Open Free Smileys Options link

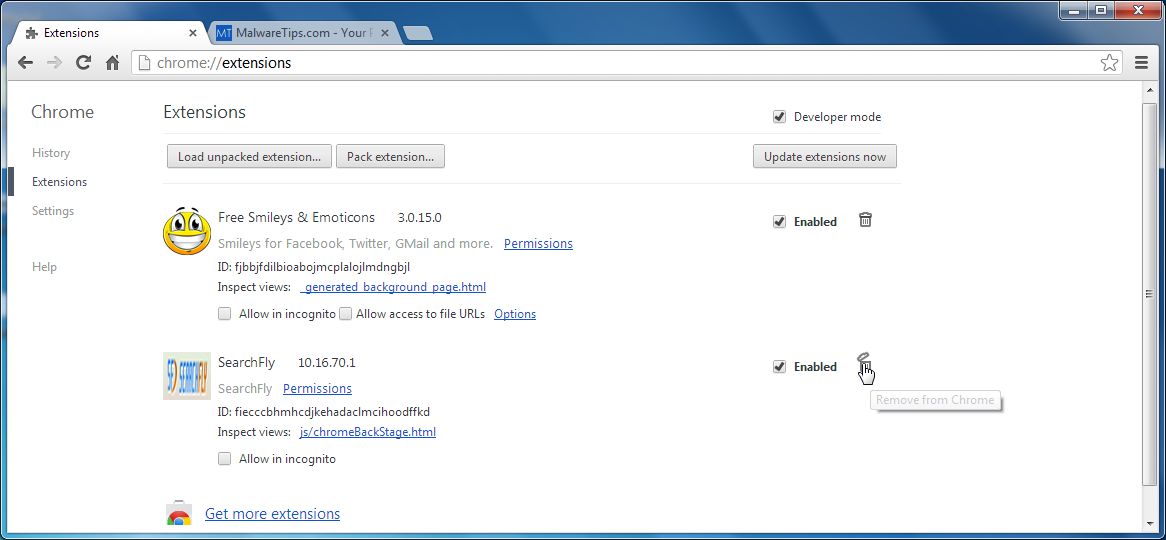[x=515, y=314]
